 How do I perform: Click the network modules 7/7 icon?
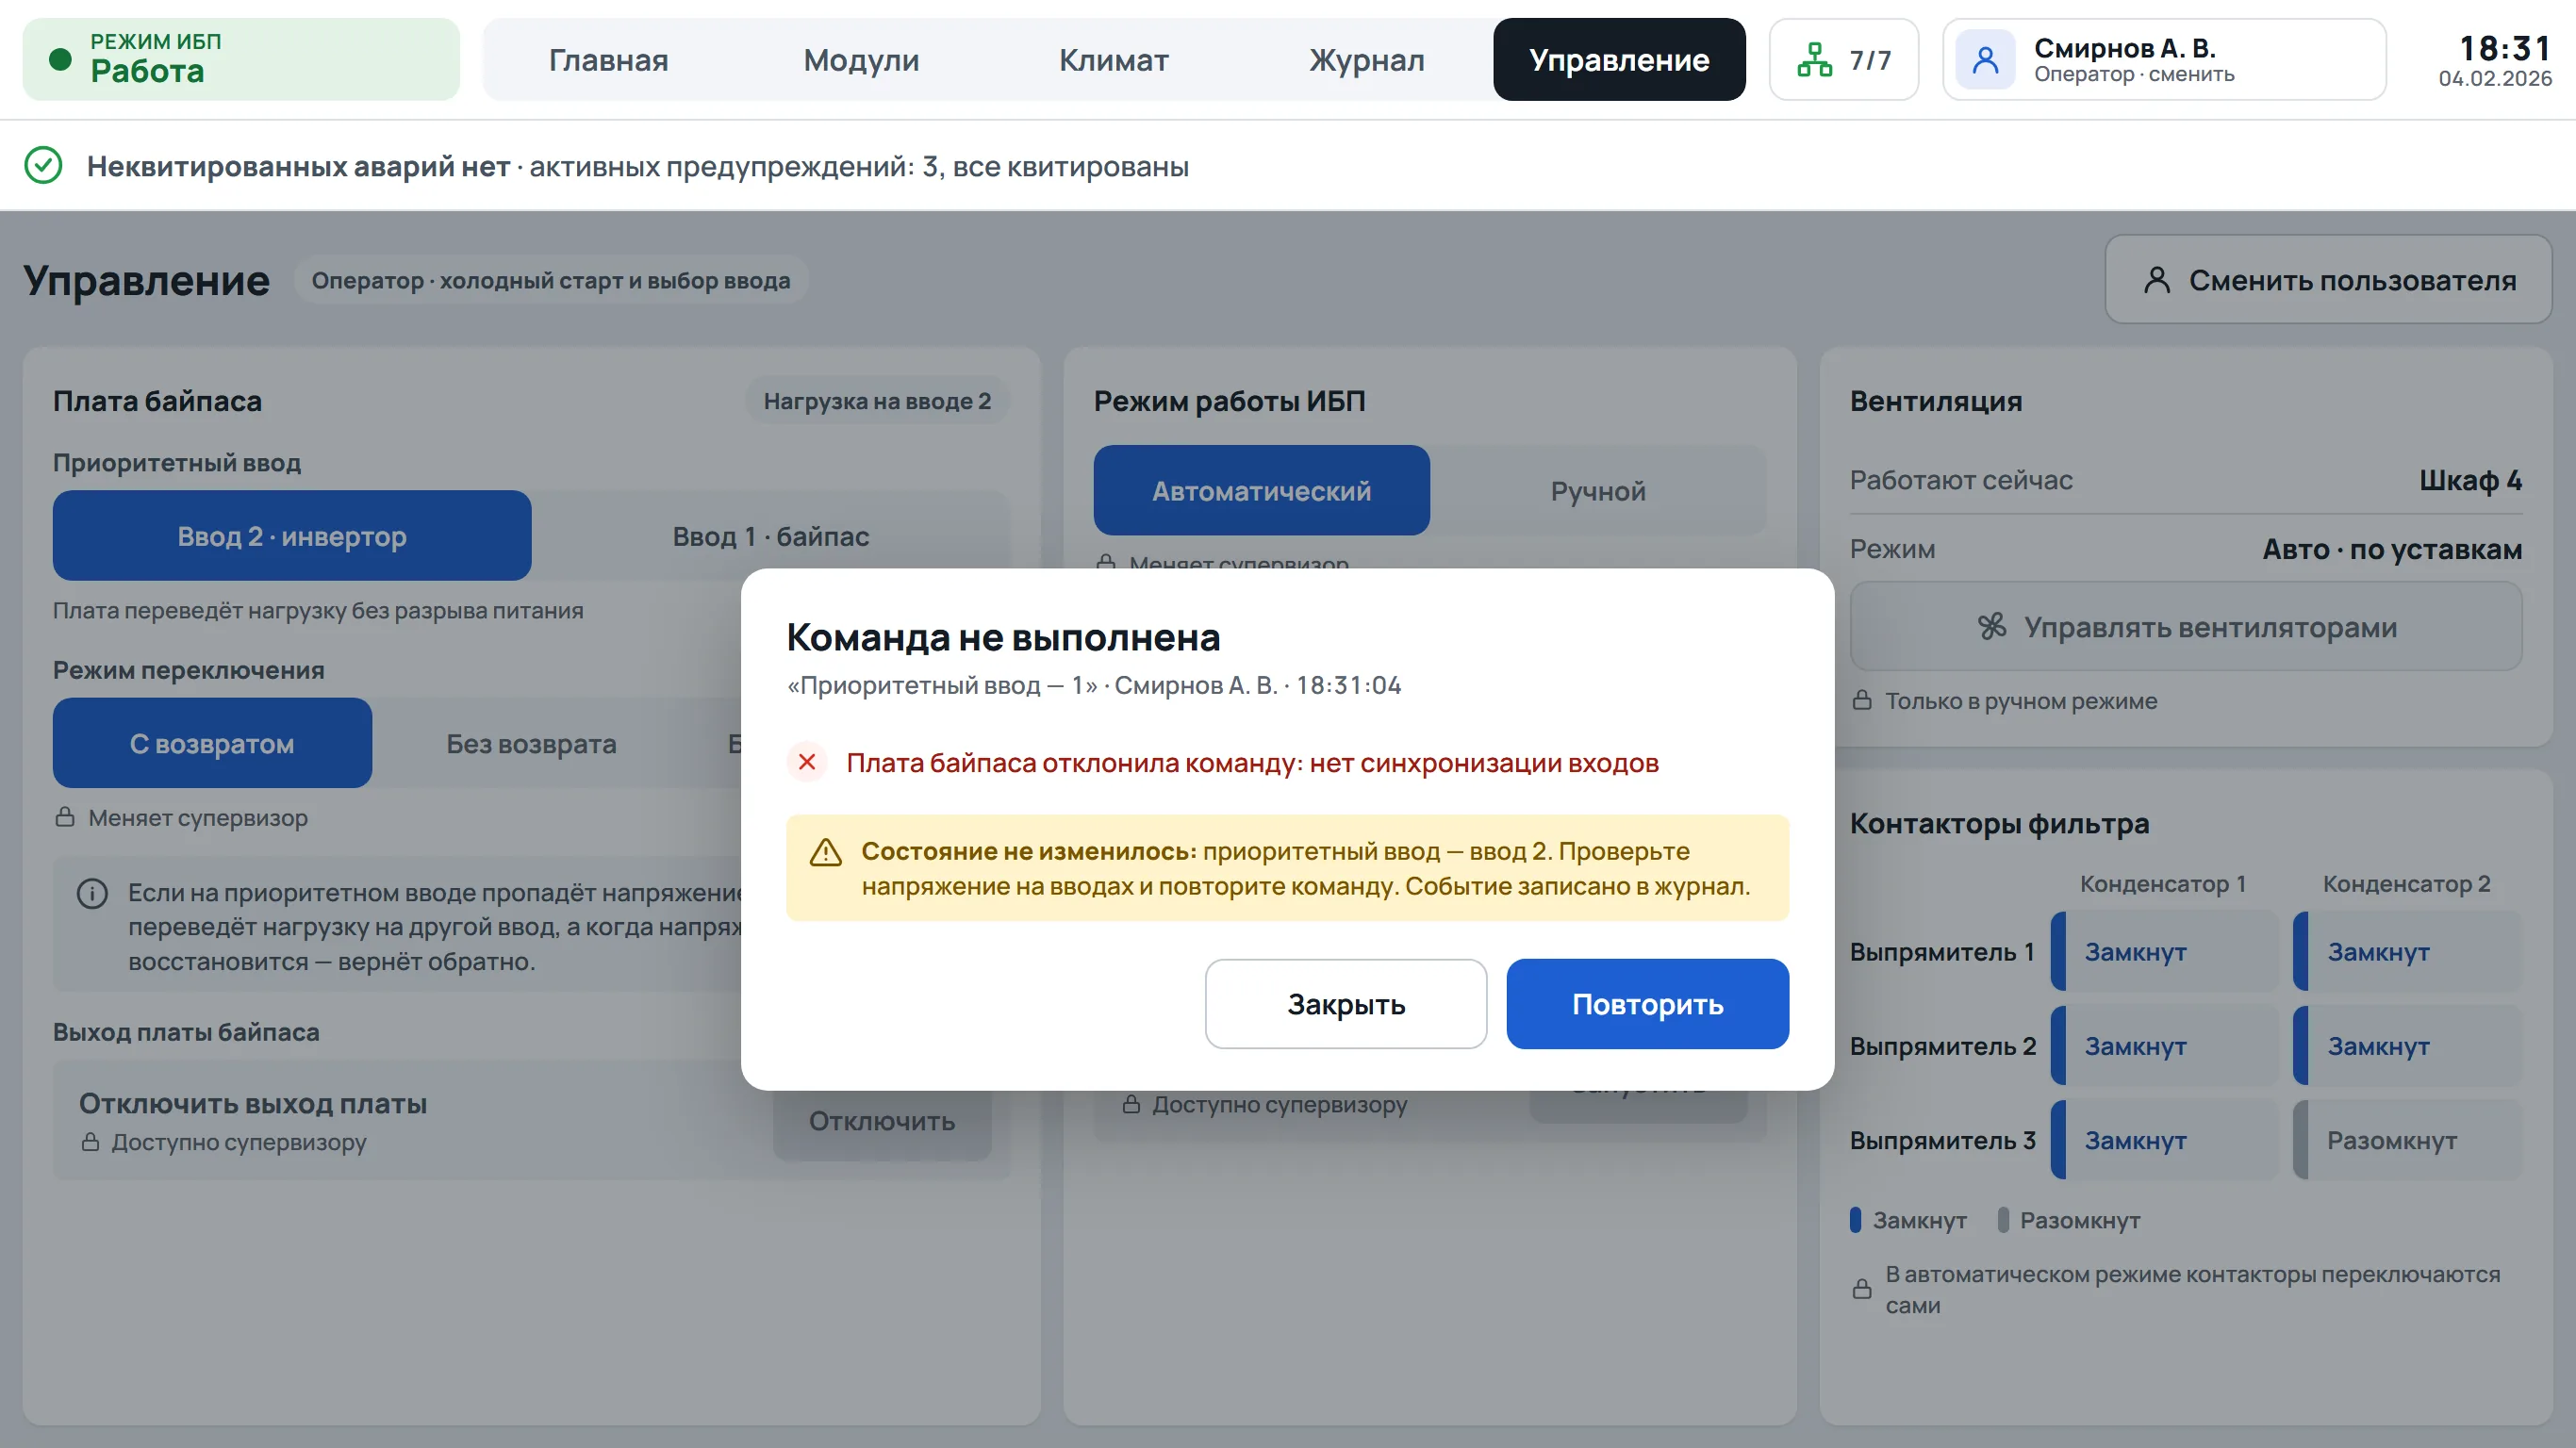click(1814, 60)
